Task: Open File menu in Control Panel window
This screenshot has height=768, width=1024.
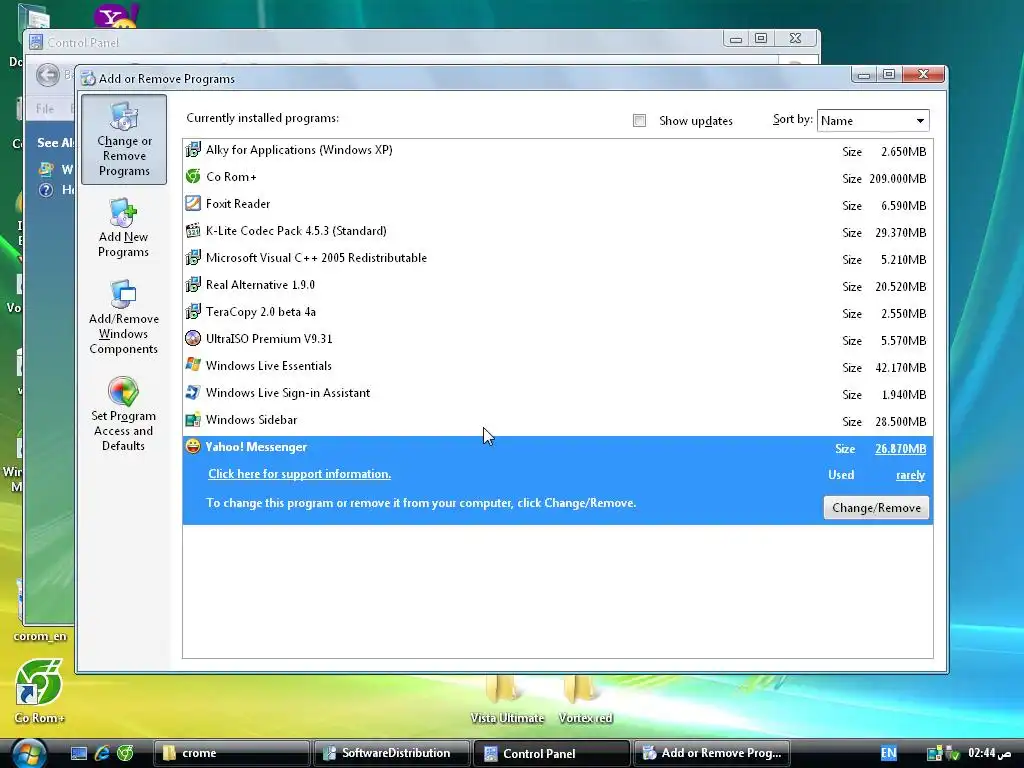Action: [x=44, y=108]
